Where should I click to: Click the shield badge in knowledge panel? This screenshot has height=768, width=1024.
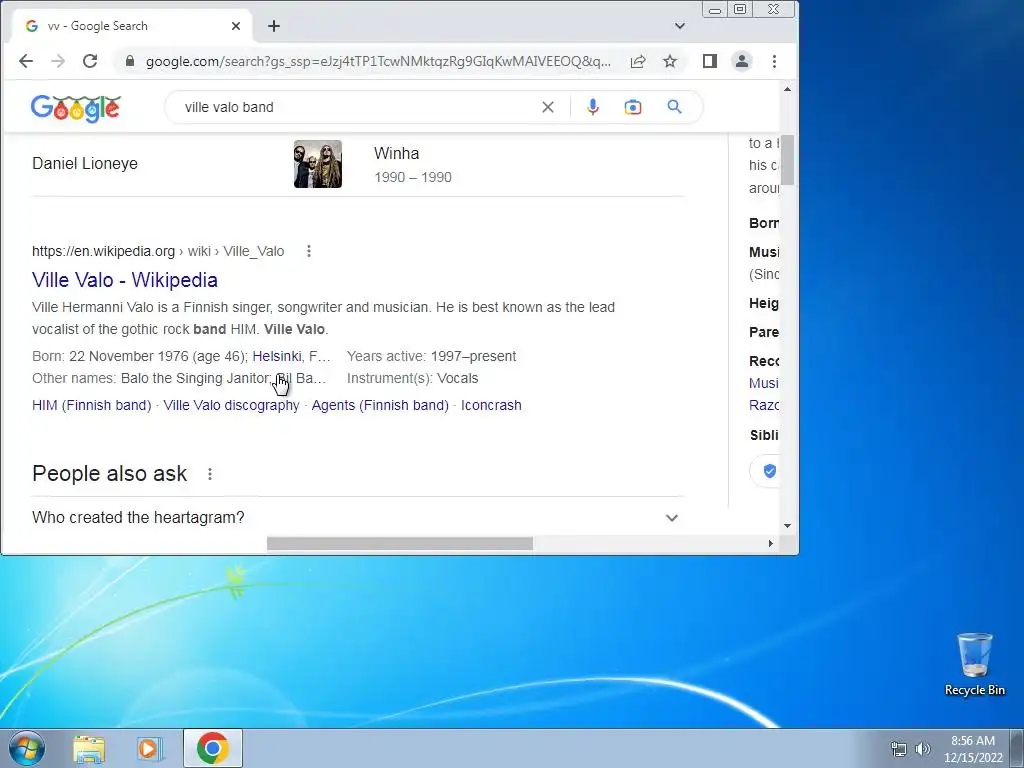coord(770,471)
